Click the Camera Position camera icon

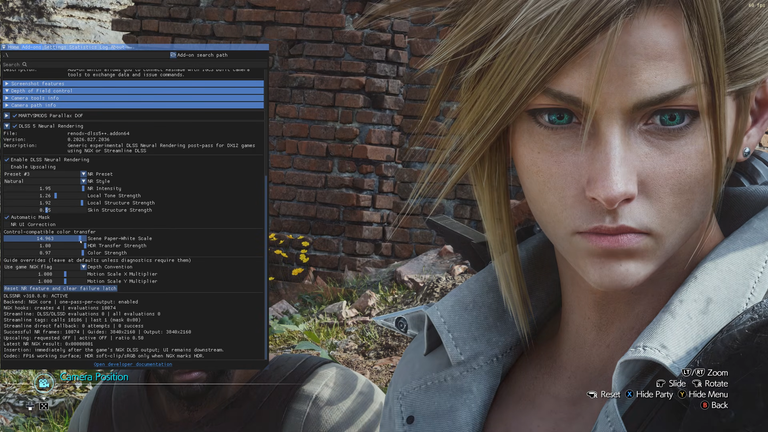click(x=44, y=383)
